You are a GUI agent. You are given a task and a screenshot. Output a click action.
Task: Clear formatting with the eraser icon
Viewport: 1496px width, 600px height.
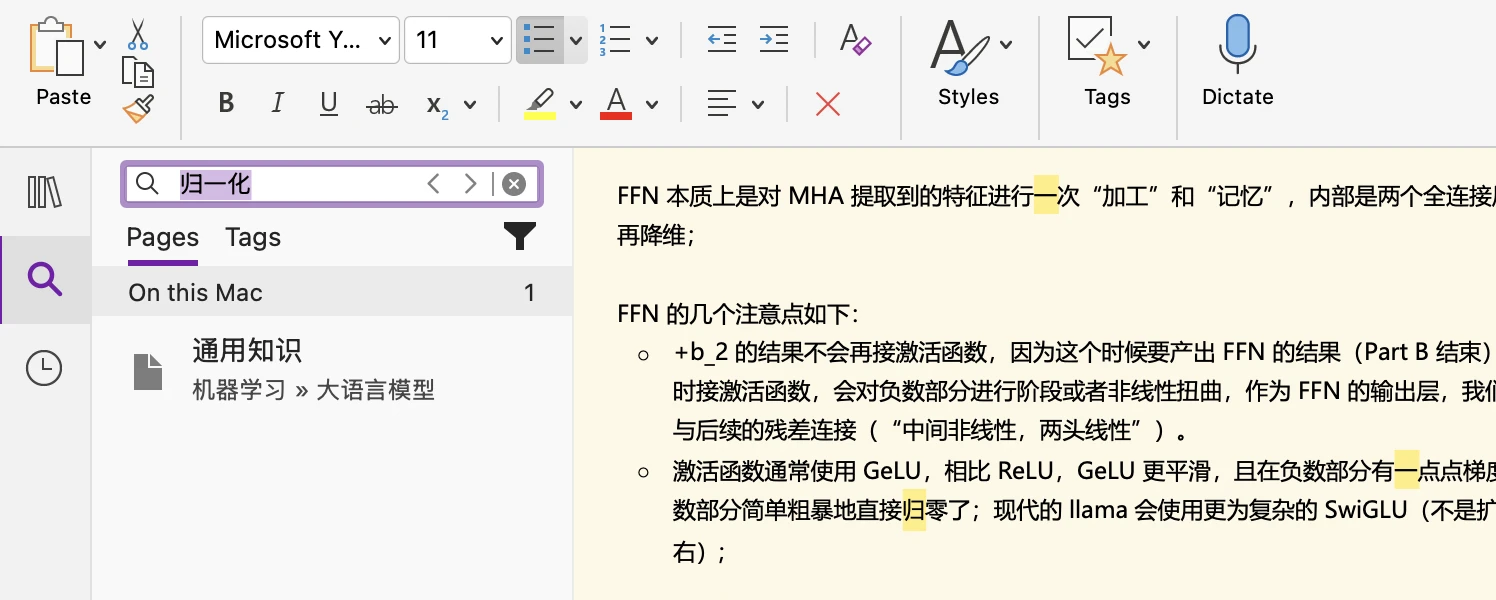(x=855, y=40)
